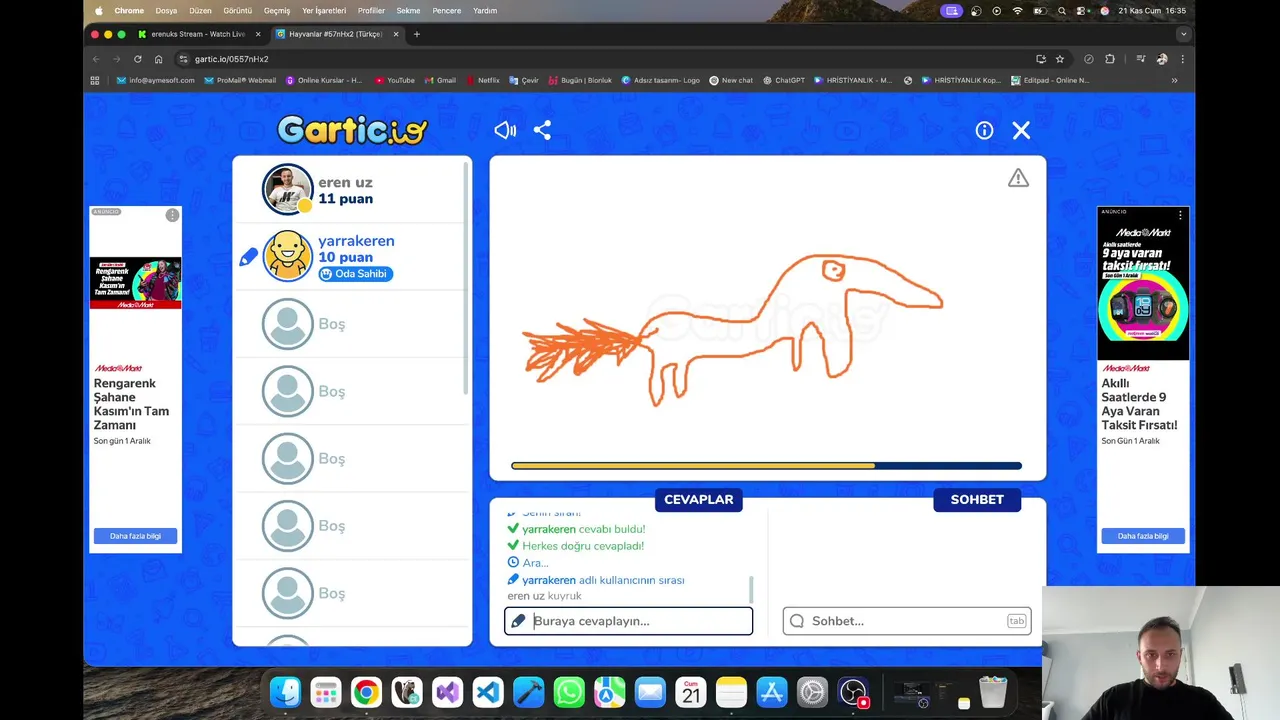Screen dimensions: 1280x720
Task: Click eren uz kuyruk answer line
Action: (x=544, y=596)
